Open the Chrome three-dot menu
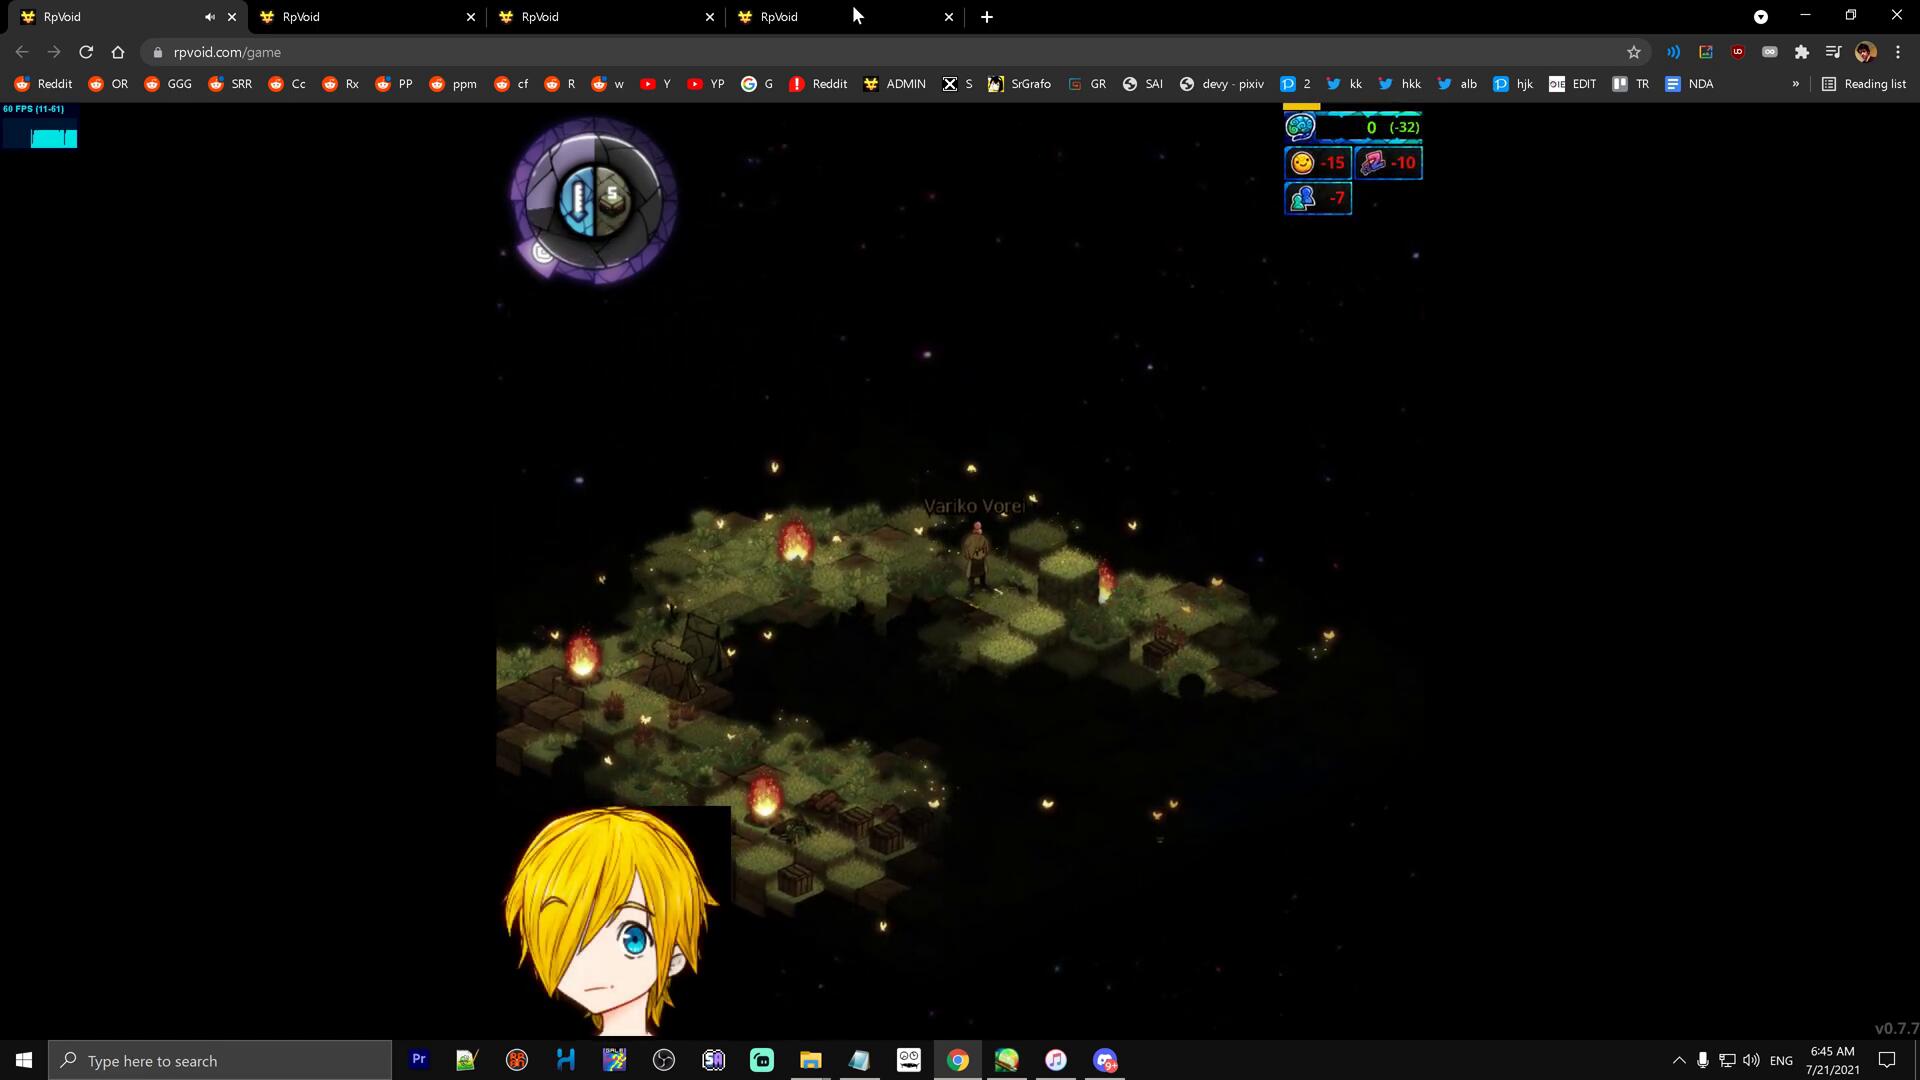 [x=1898, y=52]
